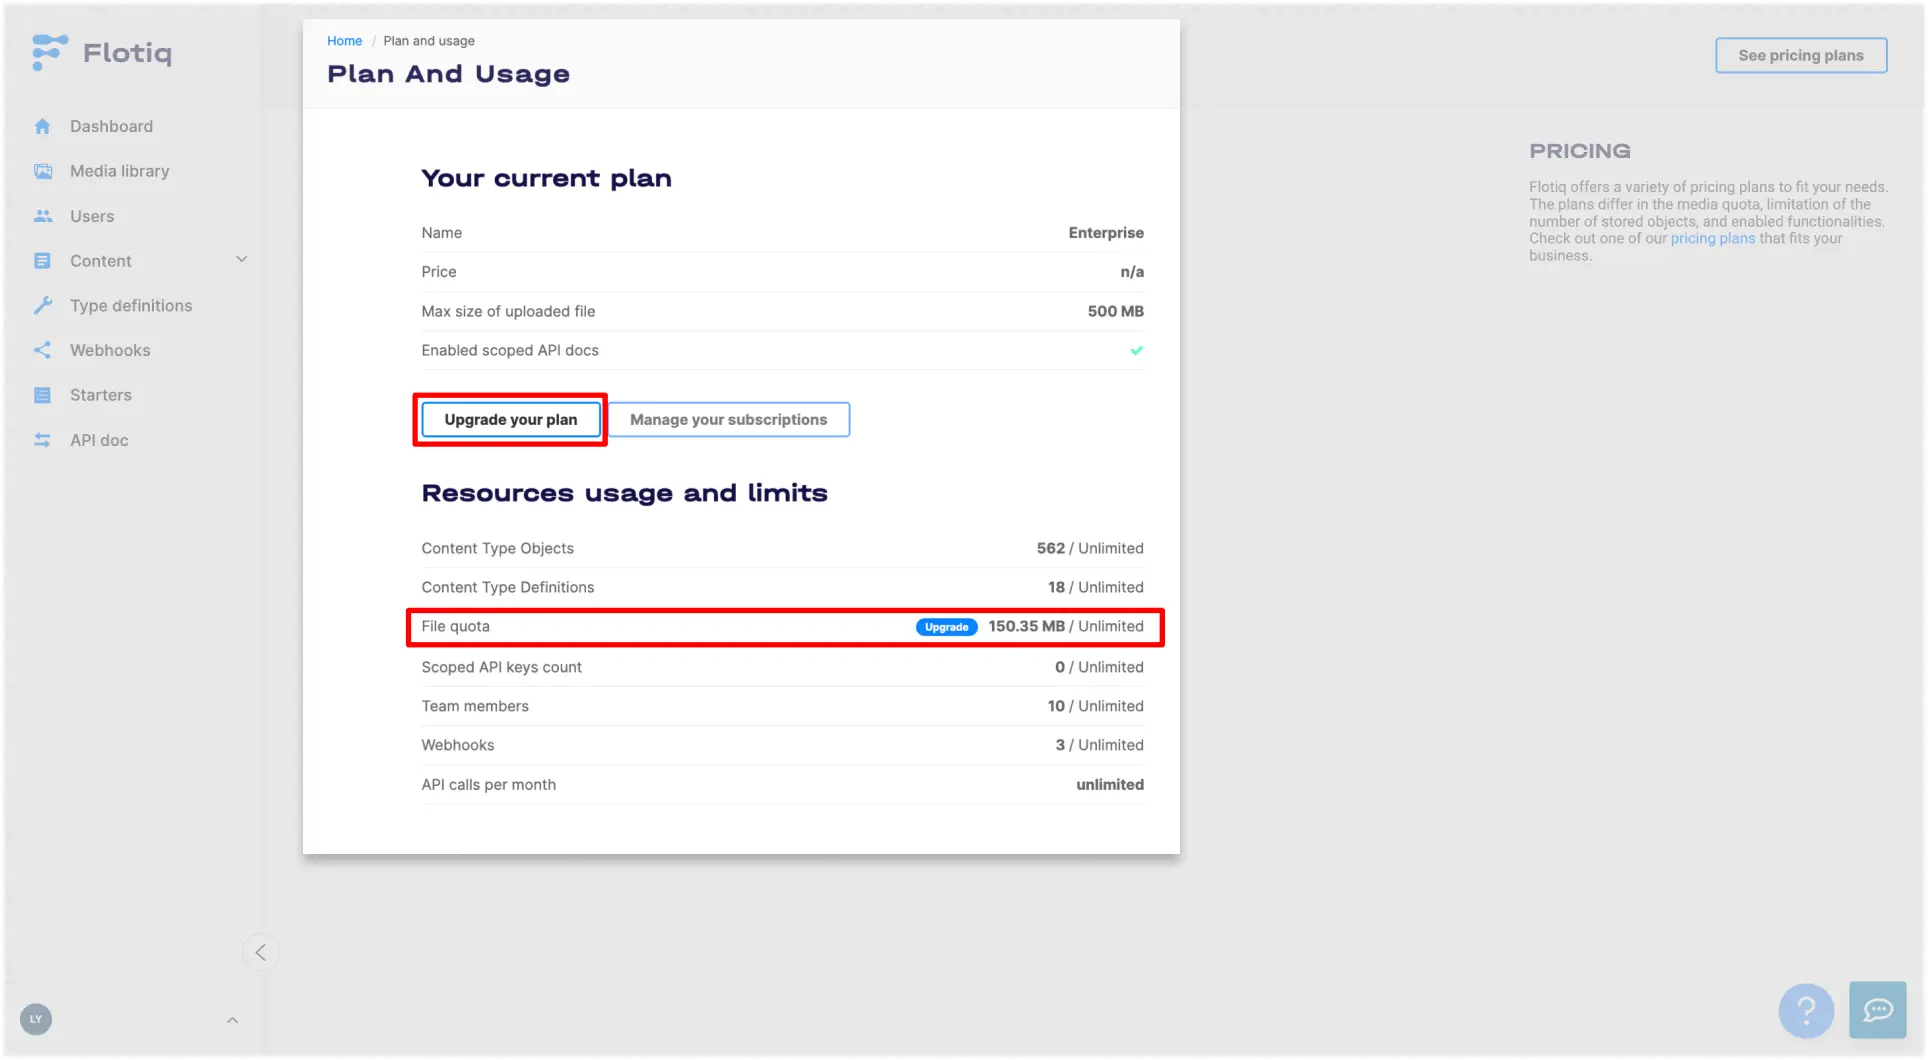This screenshot has height=1060, width=1928.
Task: Click the Starters list icon
Action: pyautogui.click(x=42, y=396)
